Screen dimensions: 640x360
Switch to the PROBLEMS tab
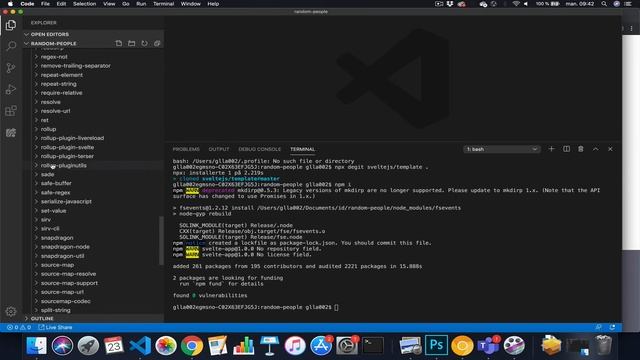click(x=186, y=149)
